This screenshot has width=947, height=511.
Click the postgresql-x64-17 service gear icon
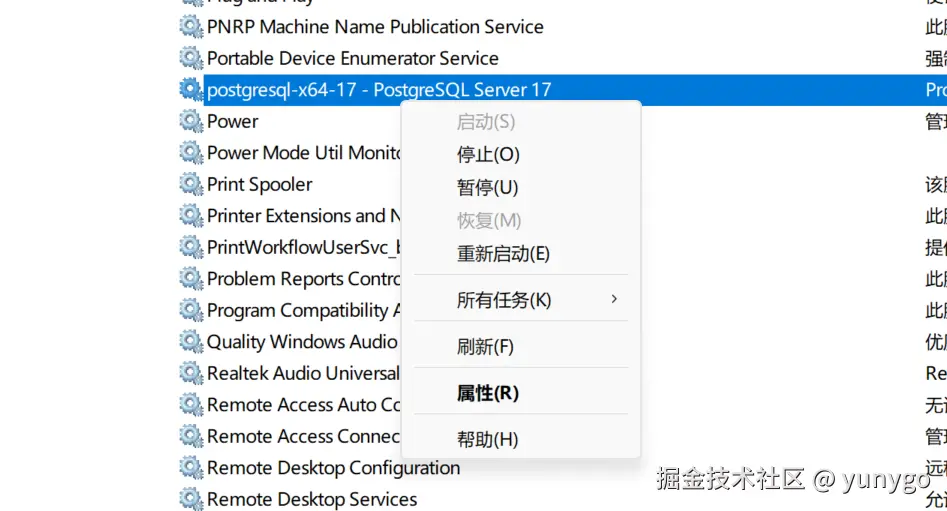pos(190,90)
